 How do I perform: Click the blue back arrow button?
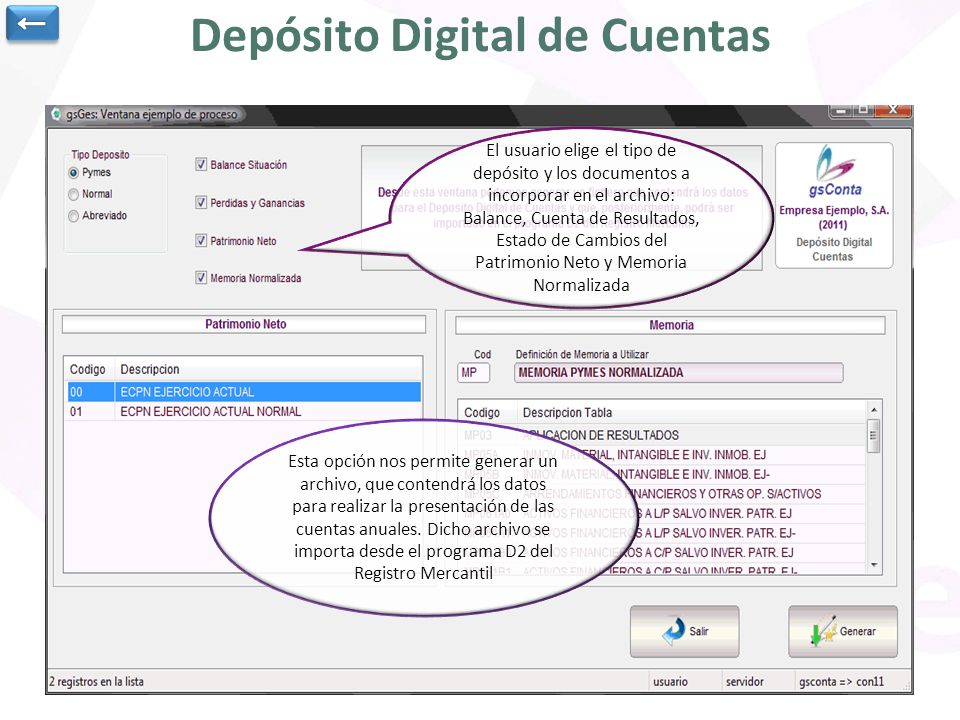(32, 23)
